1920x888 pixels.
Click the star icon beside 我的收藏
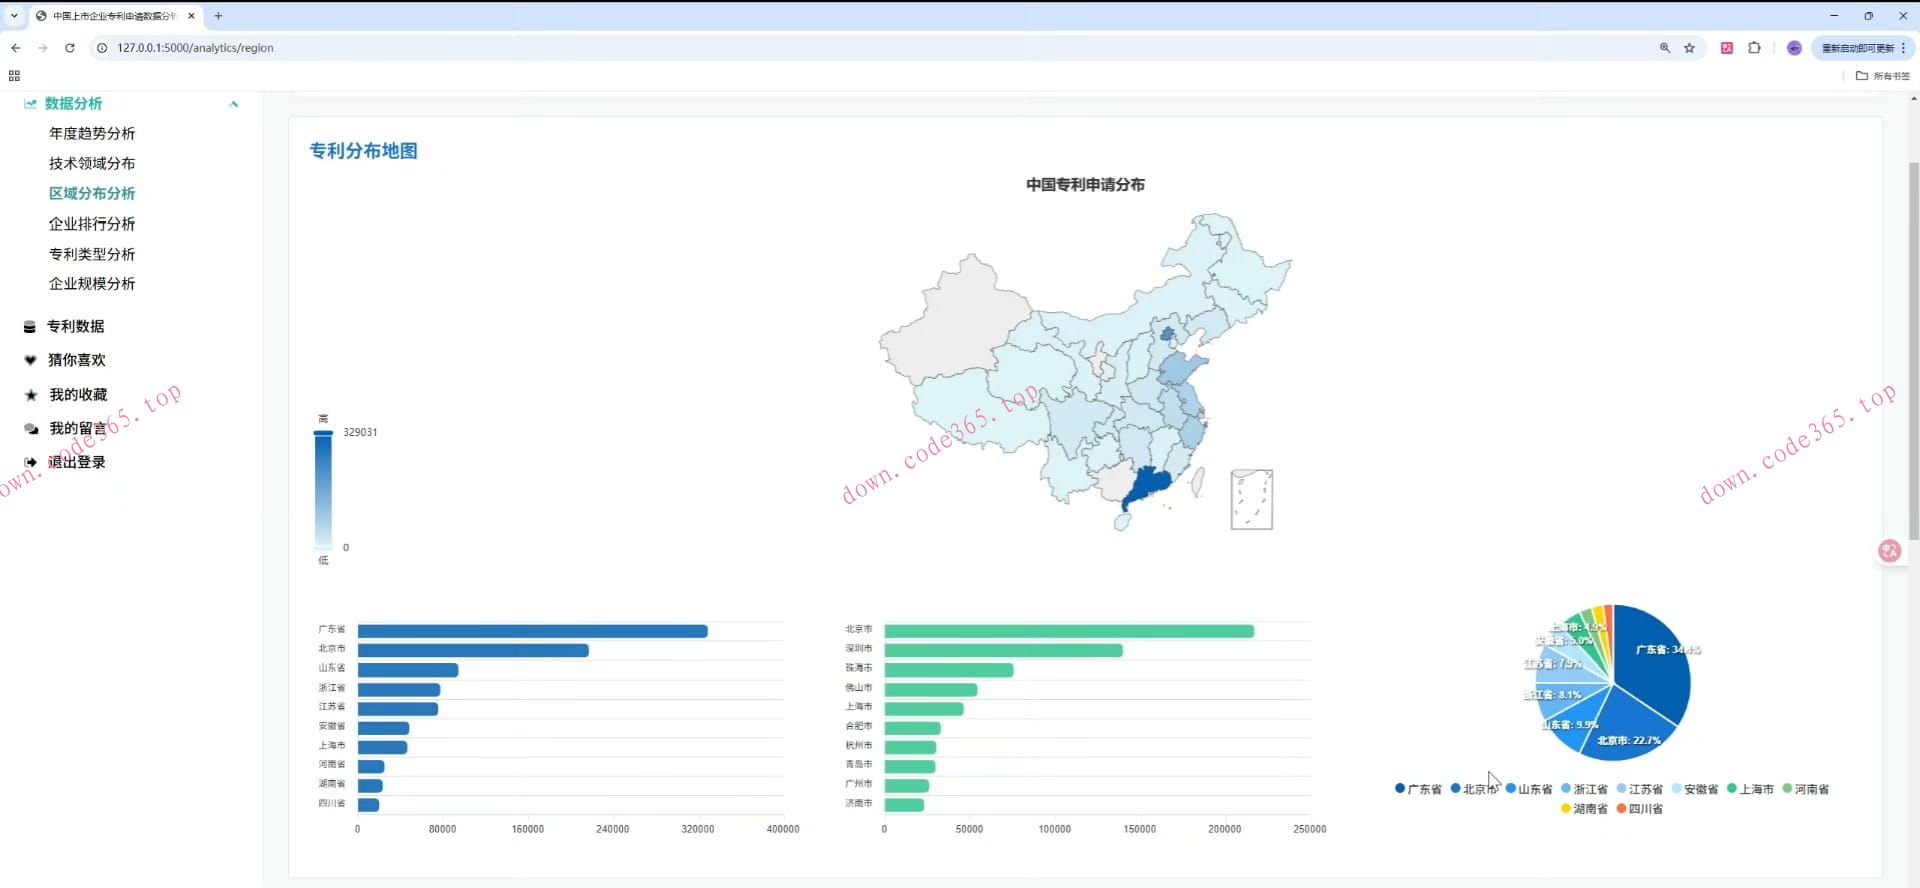pos(30,395)
